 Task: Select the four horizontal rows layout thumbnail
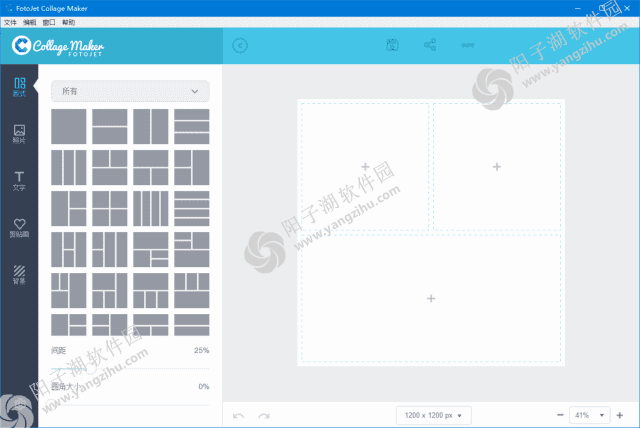click(x=192, y=208)
